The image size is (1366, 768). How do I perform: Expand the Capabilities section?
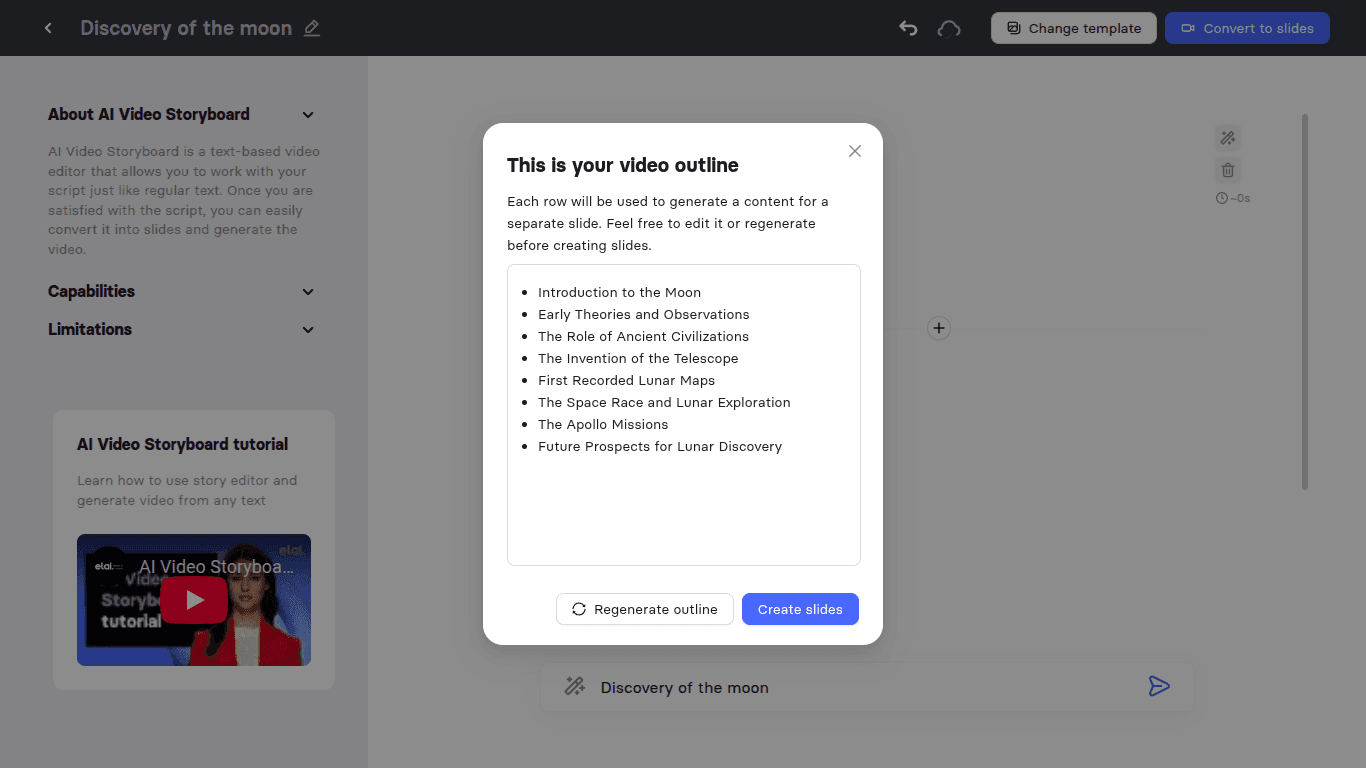coord(308,292)
